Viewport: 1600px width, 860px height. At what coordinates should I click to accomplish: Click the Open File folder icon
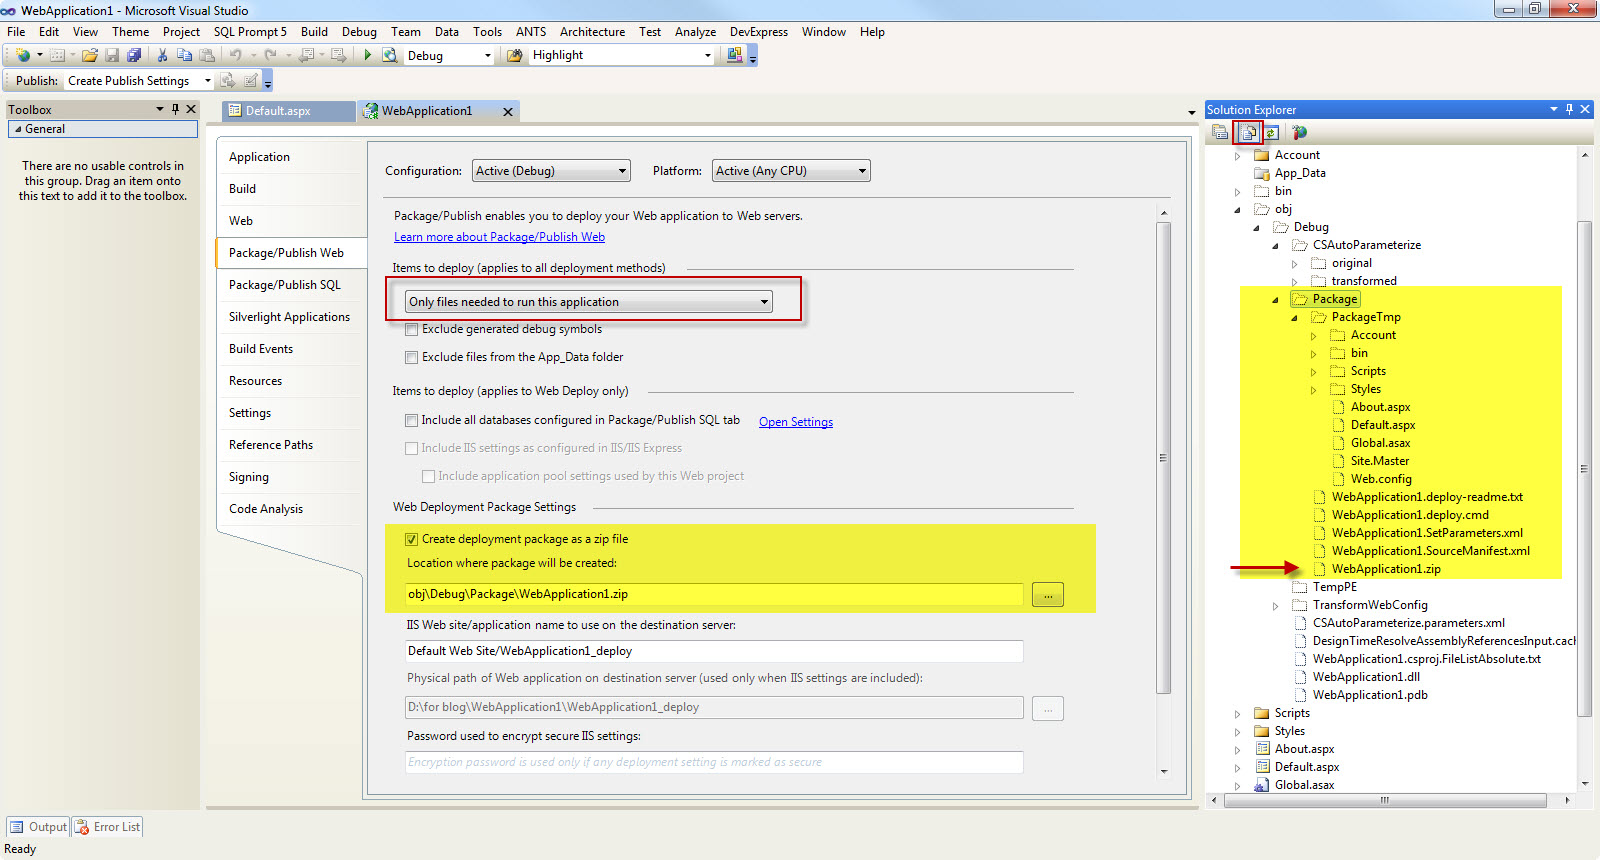pos(90,55)
